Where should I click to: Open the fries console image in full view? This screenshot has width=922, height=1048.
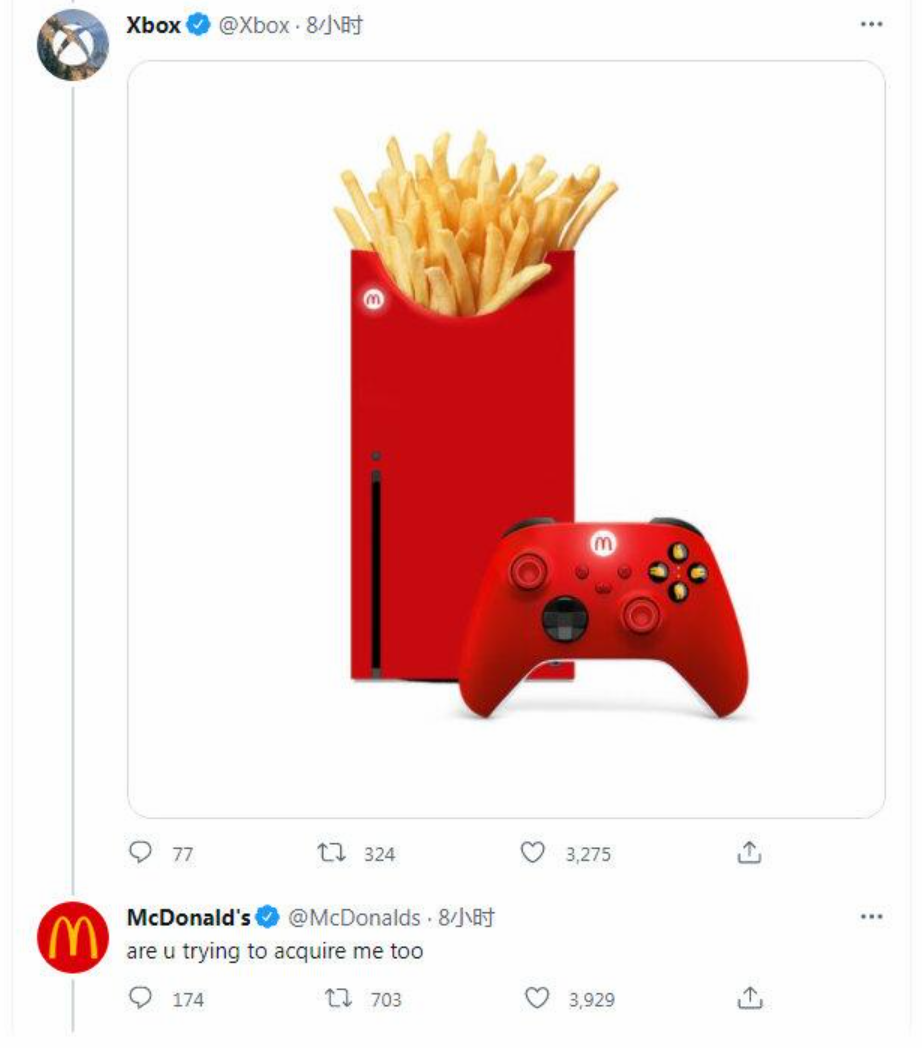click(x=506, y=439)
